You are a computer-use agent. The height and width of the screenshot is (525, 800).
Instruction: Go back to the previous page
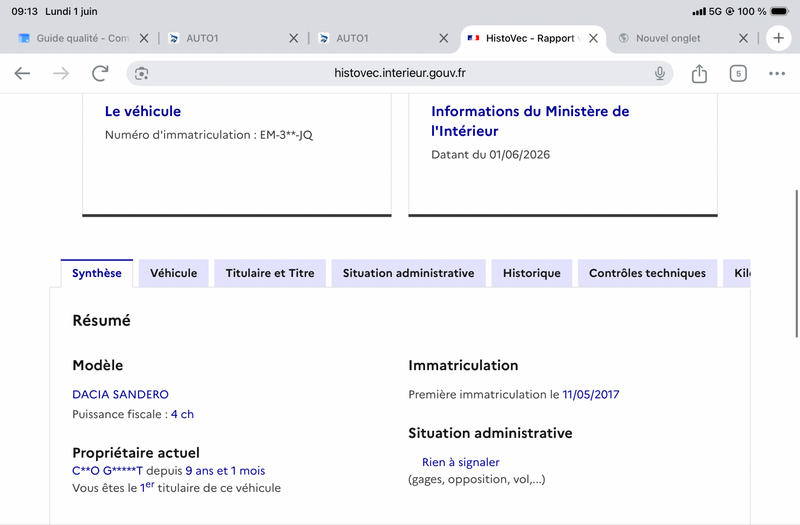click(22, 73)
